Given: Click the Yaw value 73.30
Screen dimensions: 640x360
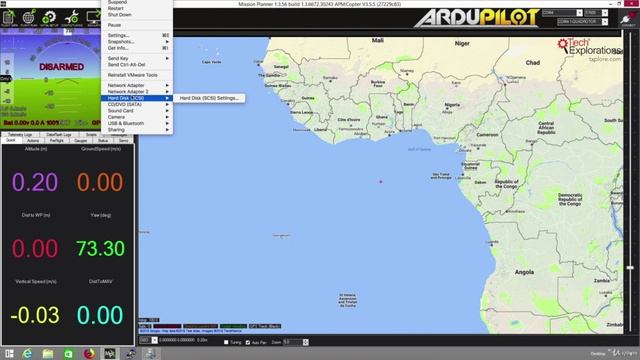Looking at the screenshot, I should pyautogui.click(x=100, y=249).
